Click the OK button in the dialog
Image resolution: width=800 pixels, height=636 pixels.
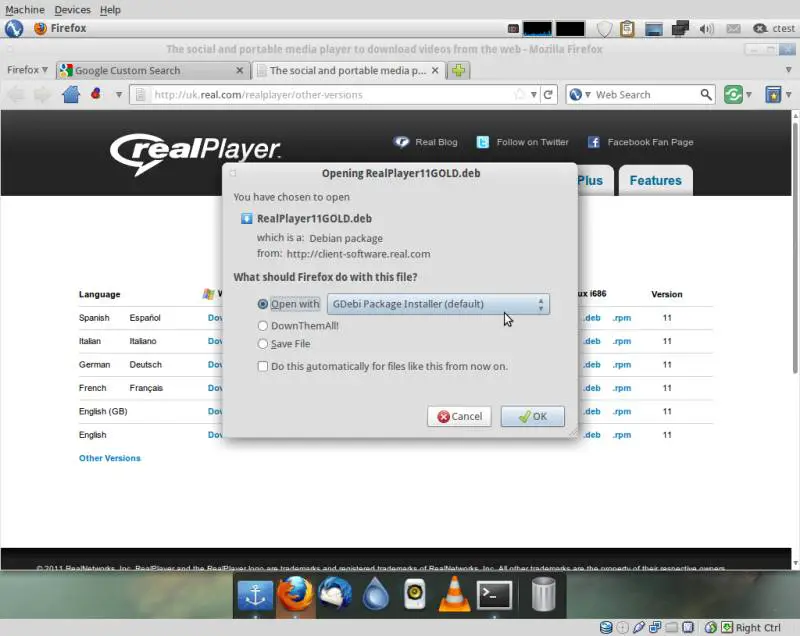533,416
